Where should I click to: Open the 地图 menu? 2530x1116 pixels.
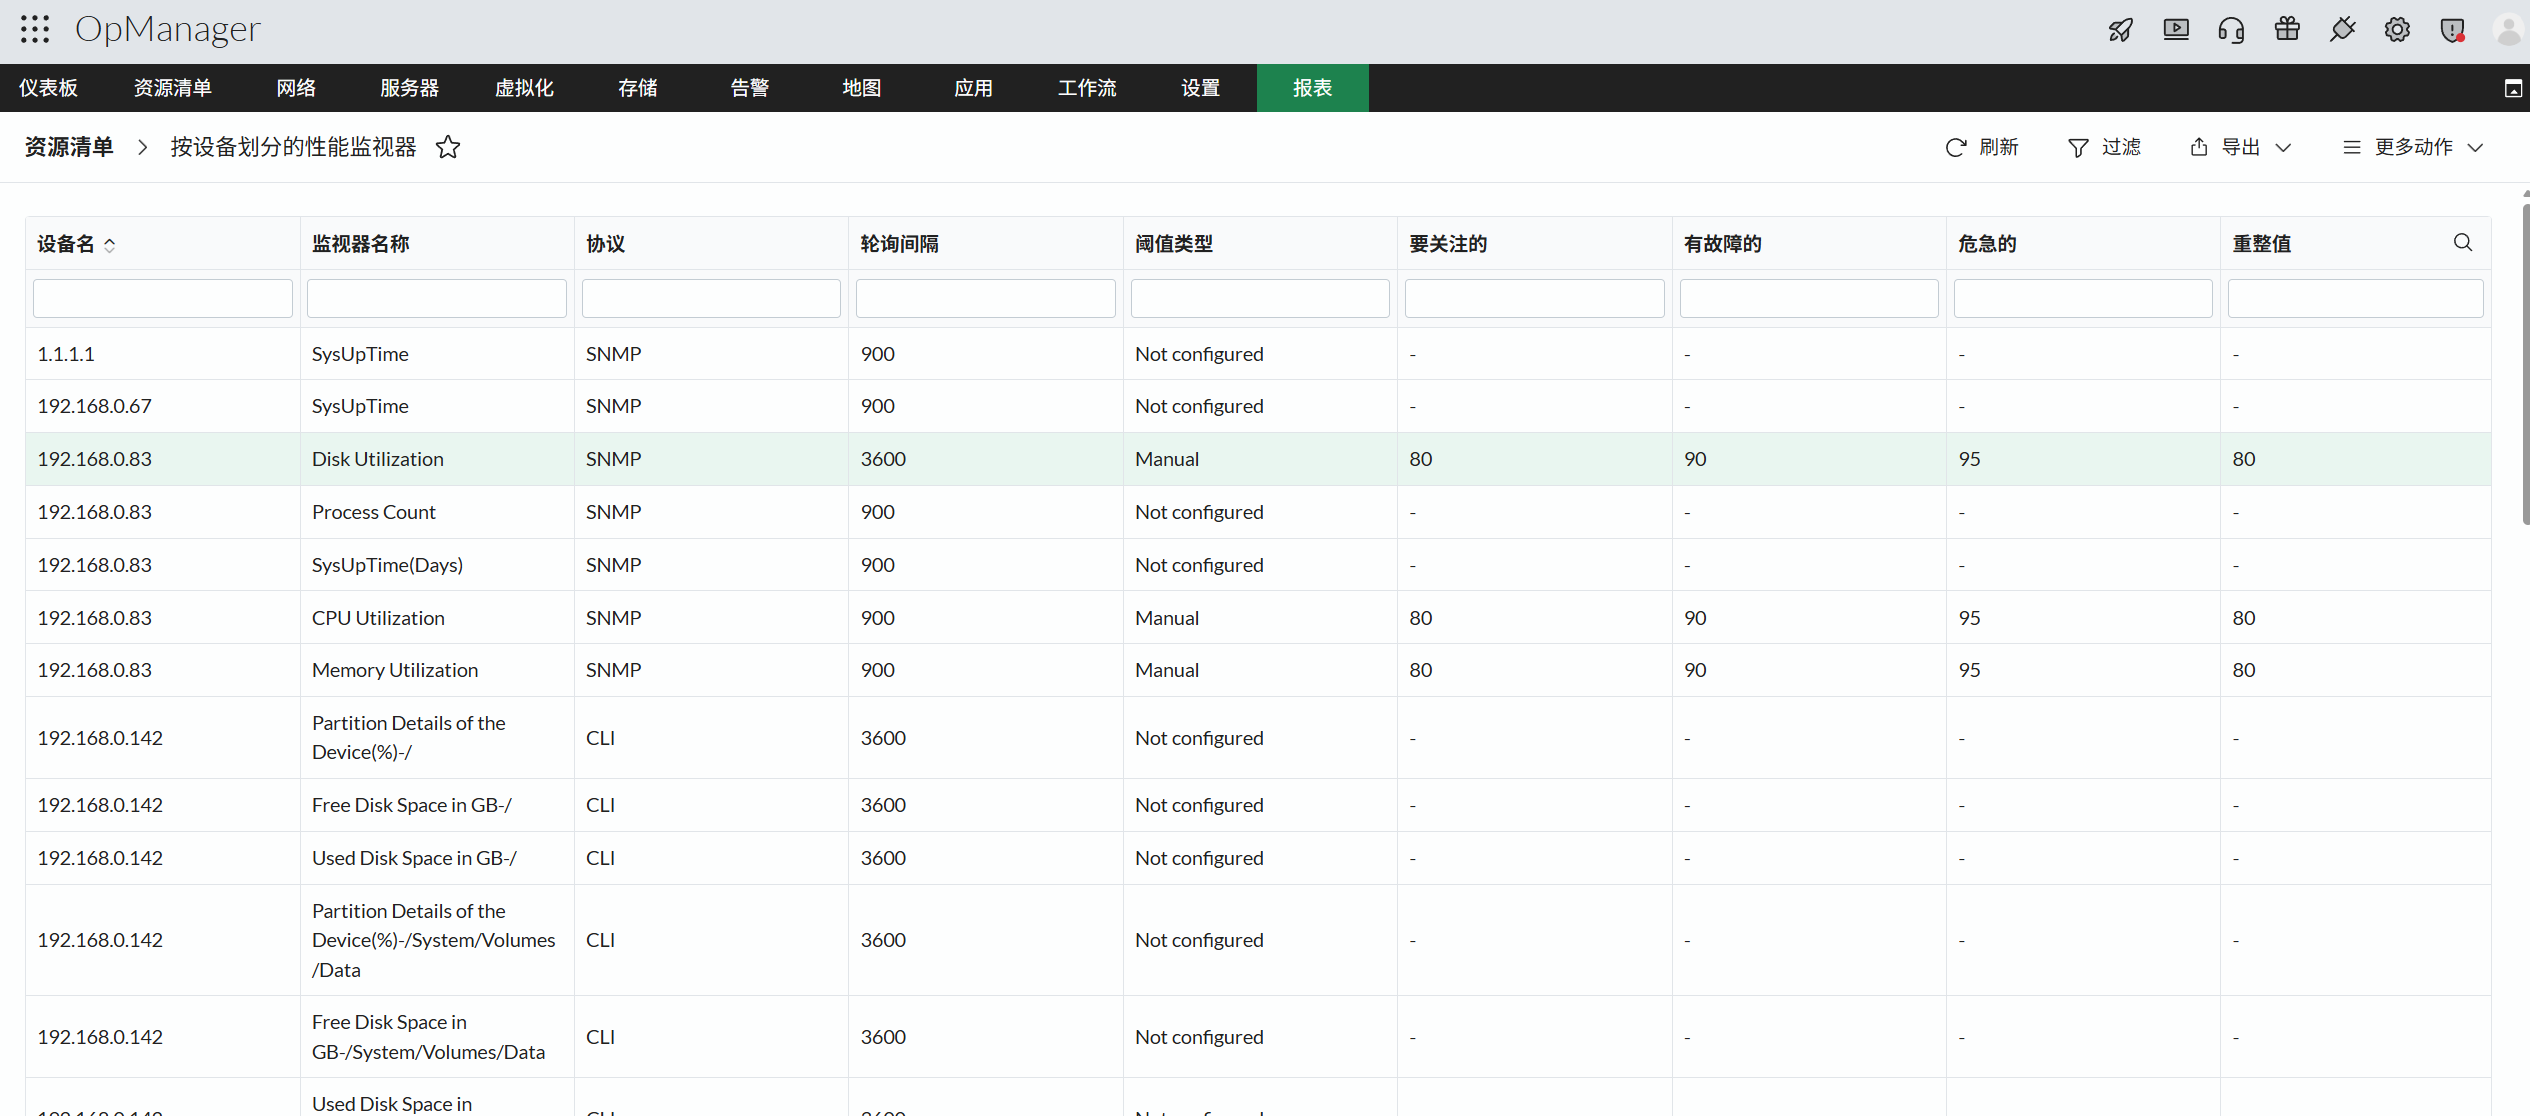(x=862, y=88)
